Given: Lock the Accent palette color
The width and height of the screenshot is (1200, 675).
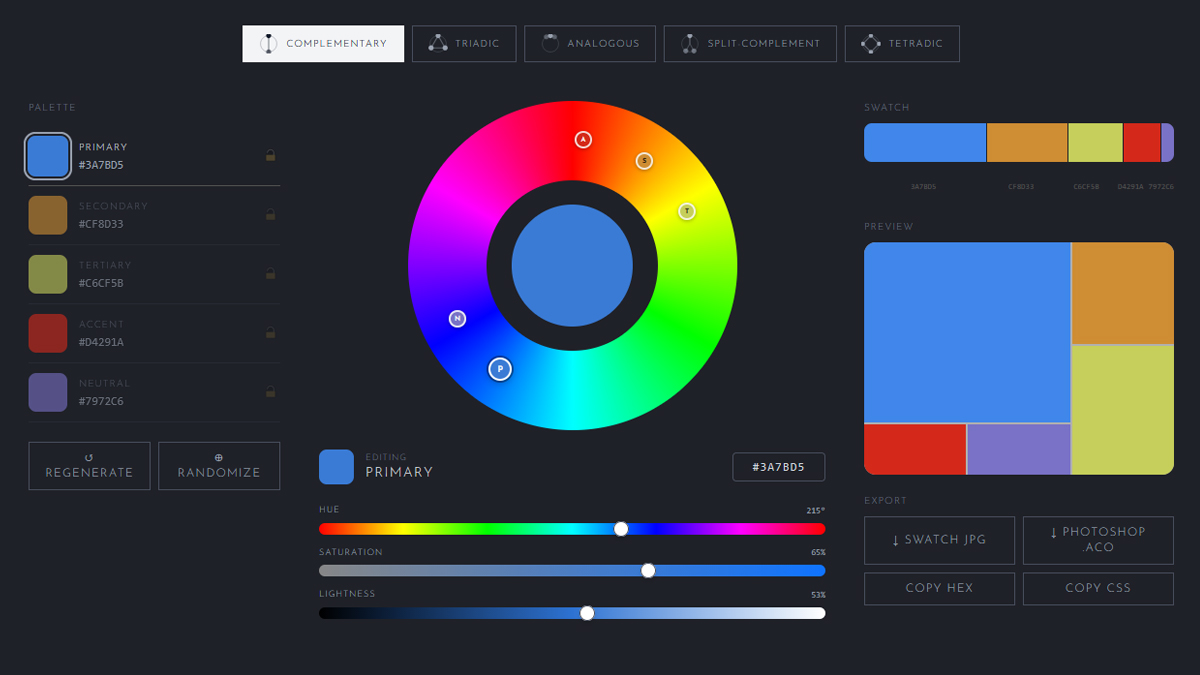Looking at the screenshot, I should (x=271, y=334).
